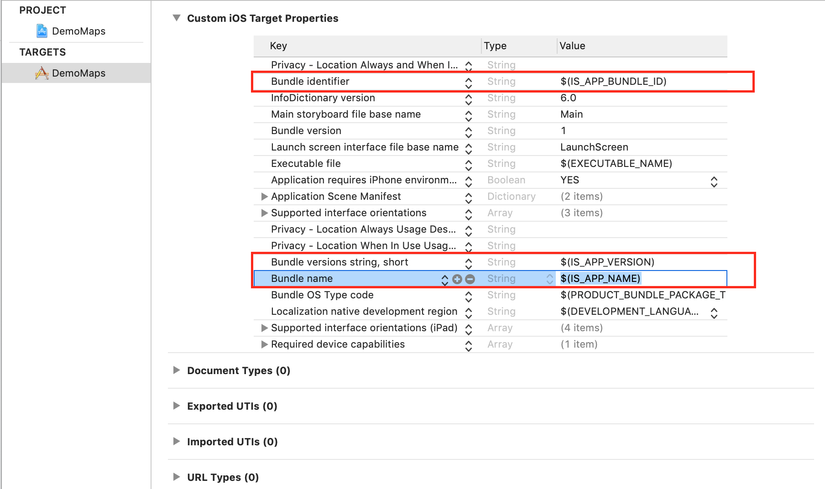
Task: Expand the Document Types section
Action: coord(177,371)
